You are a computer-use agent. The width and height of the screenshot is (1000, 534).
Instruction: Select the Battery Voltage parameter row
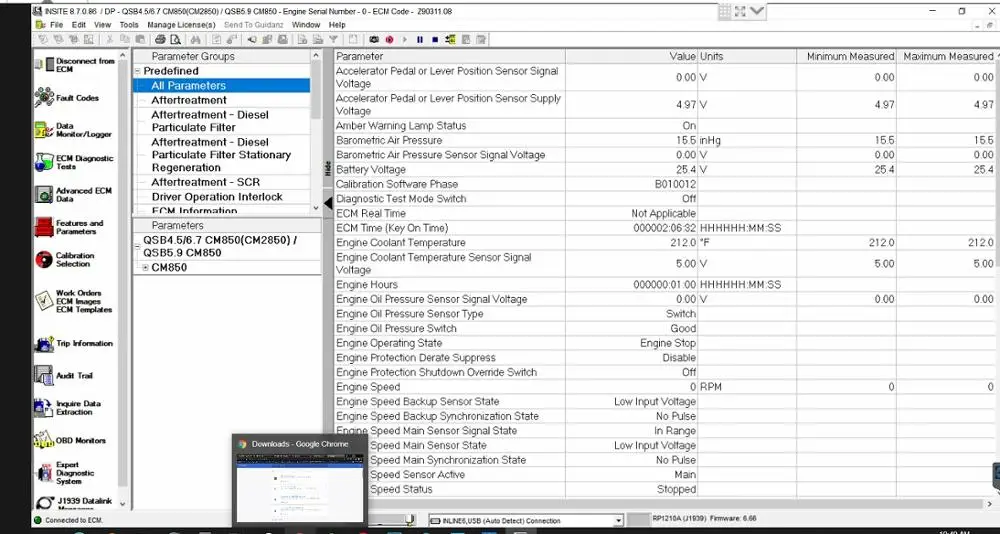click(x=665, y=170)
